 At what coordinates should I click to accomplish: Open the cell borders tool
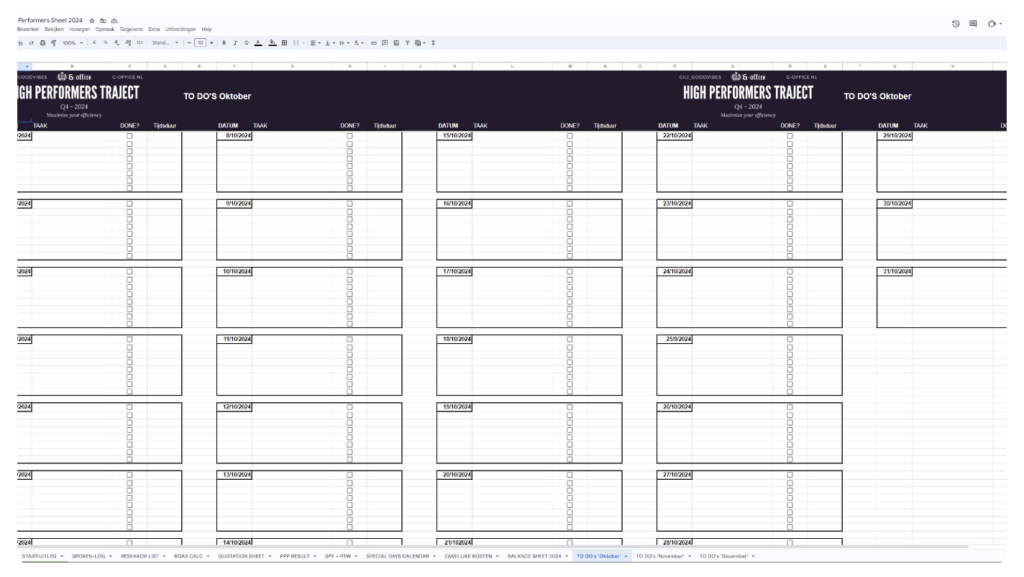pos(284,43)
